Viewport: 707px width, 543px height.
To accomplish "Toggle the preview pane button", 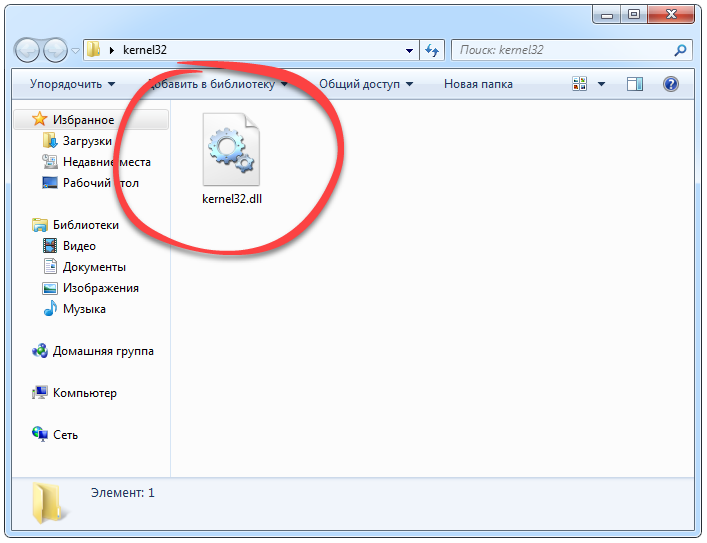I will (635, 84).
